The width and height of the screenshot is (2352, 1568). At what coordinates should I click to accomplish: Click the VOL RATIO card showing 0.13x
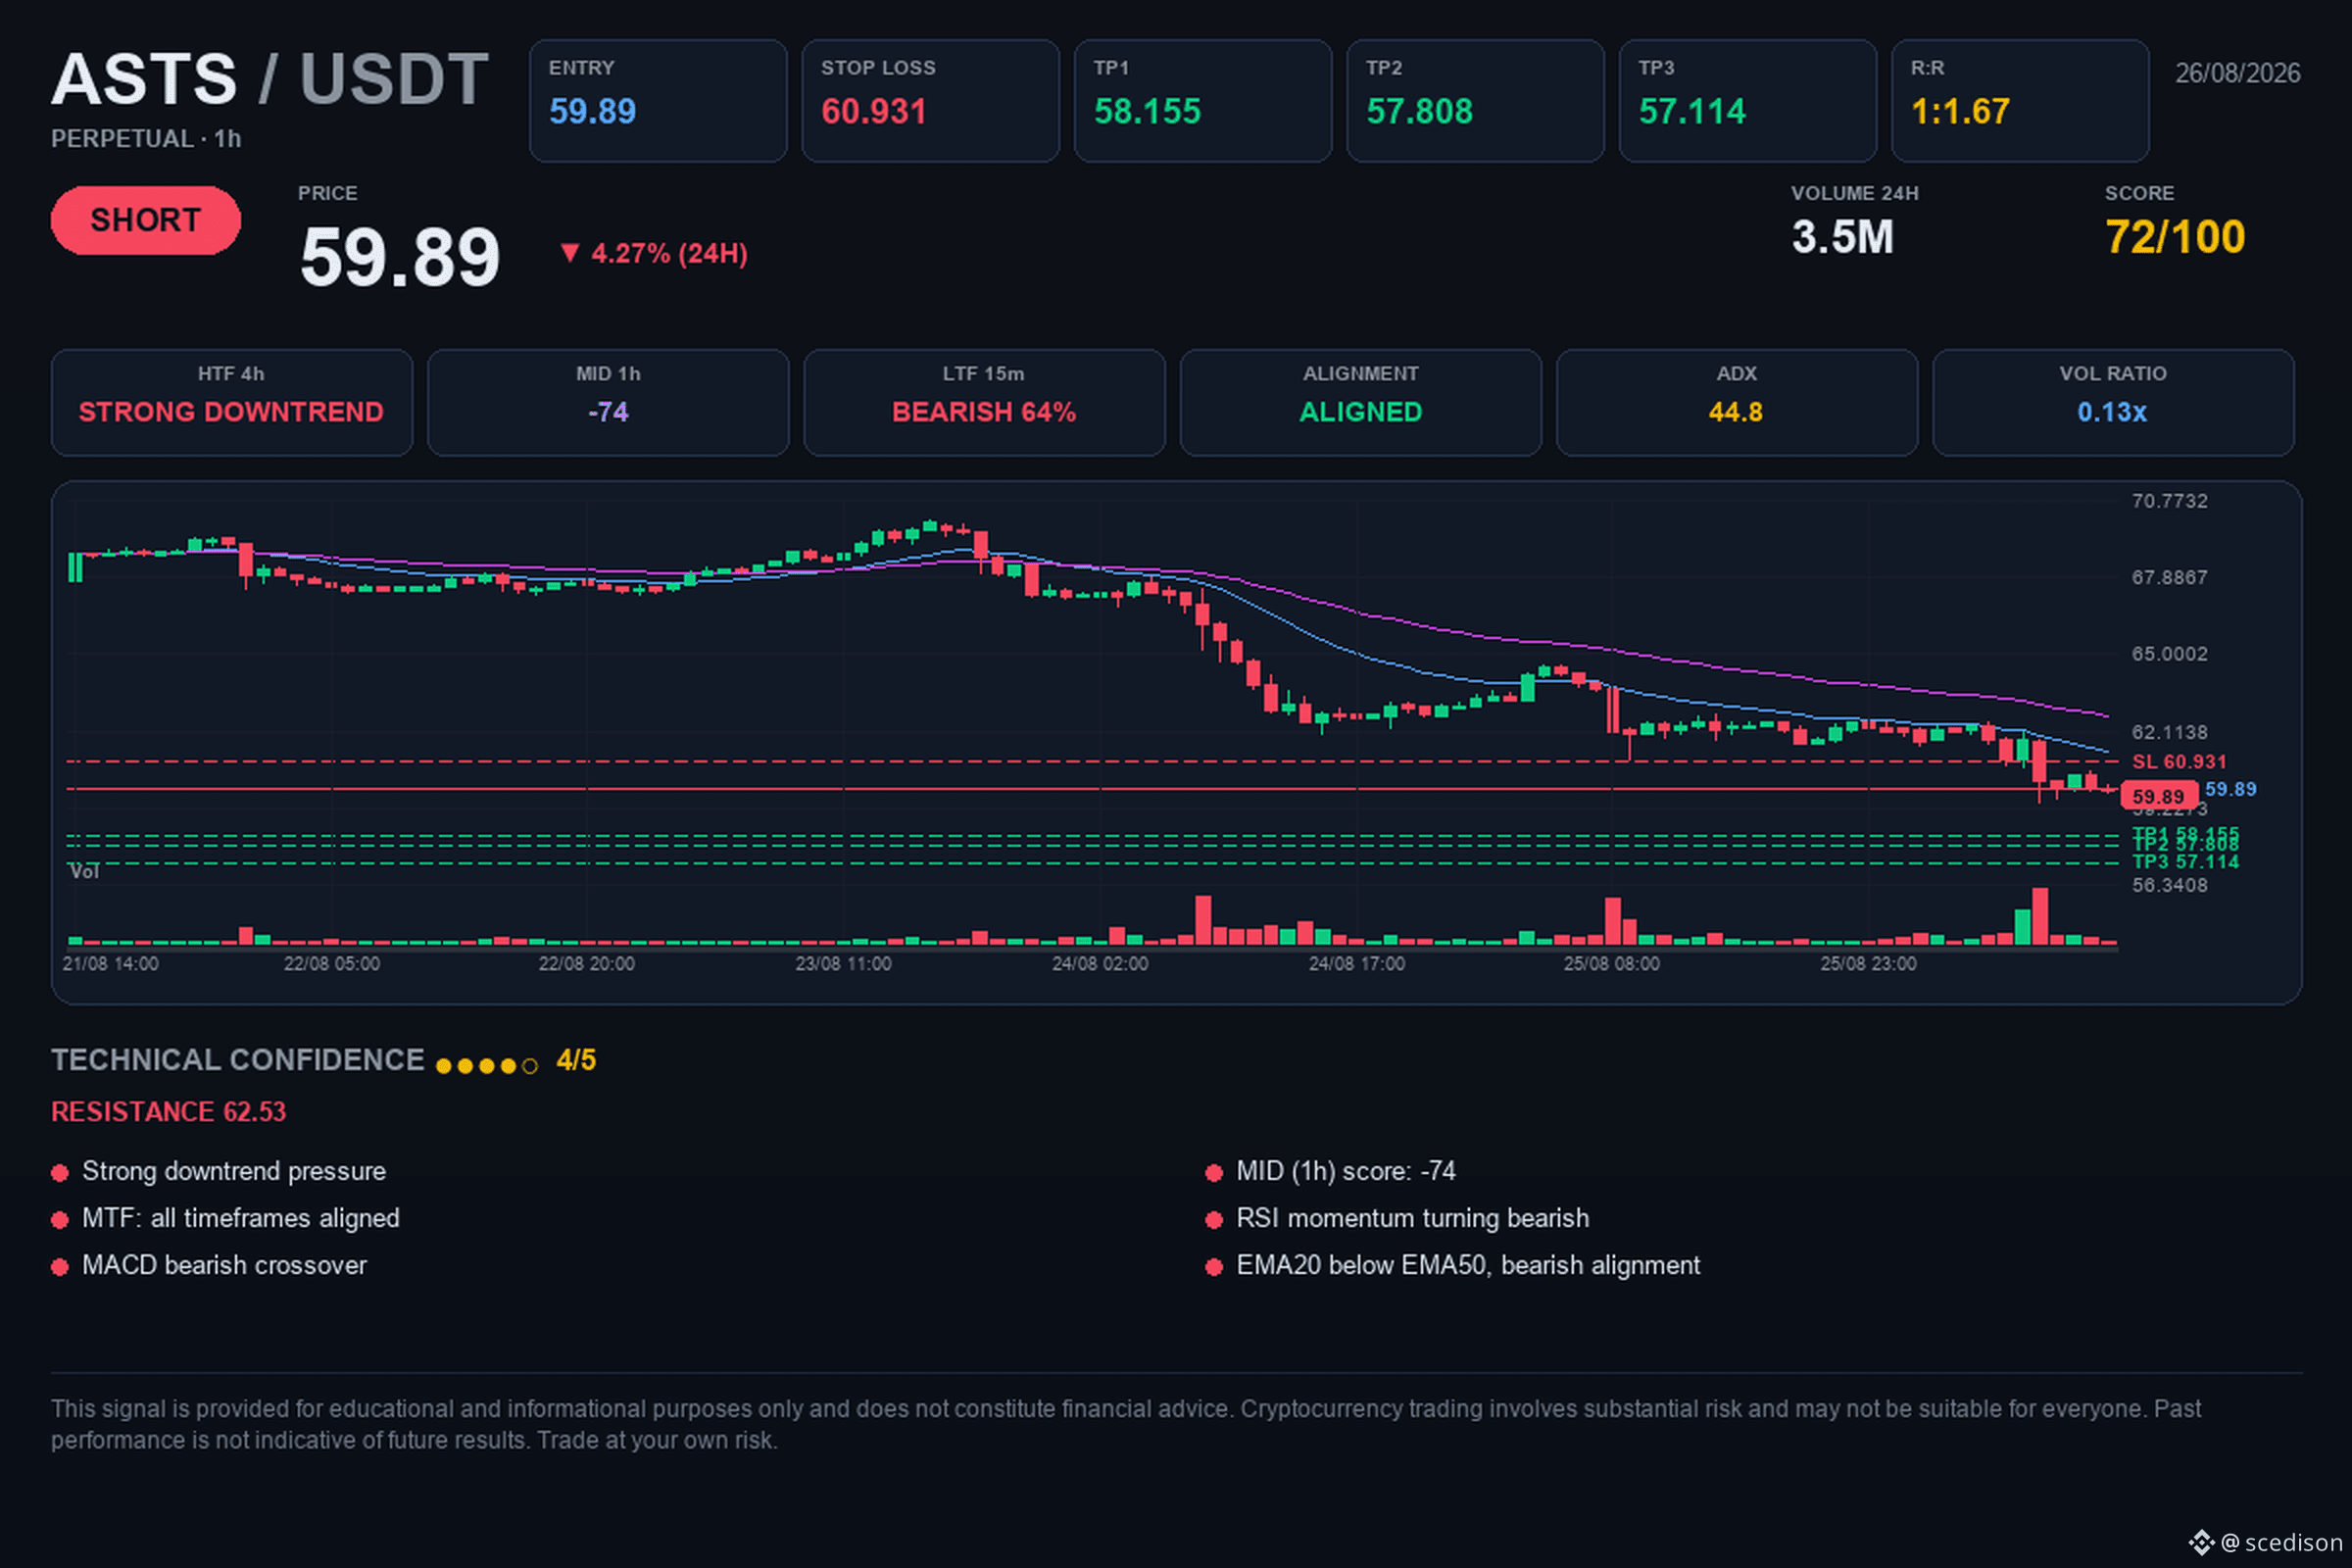point(2113,403)
